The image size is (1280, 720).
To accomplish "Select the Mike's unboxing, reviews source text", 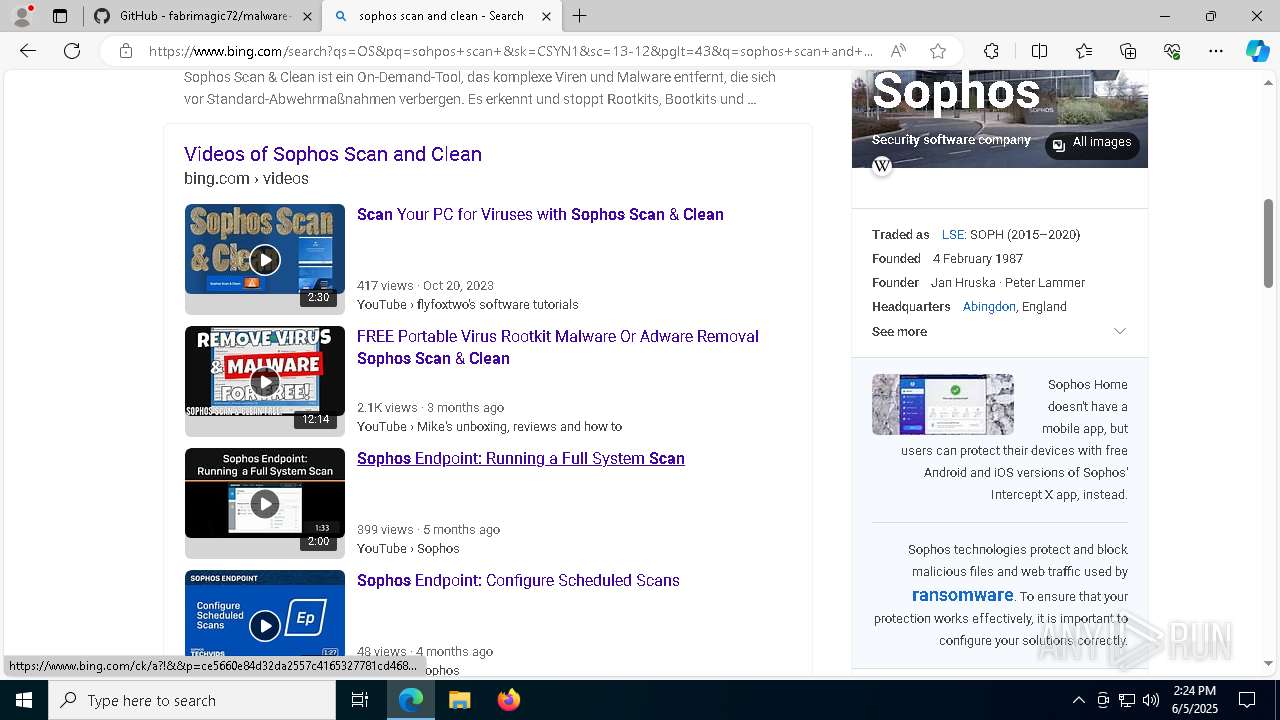I will coord(520,427).
